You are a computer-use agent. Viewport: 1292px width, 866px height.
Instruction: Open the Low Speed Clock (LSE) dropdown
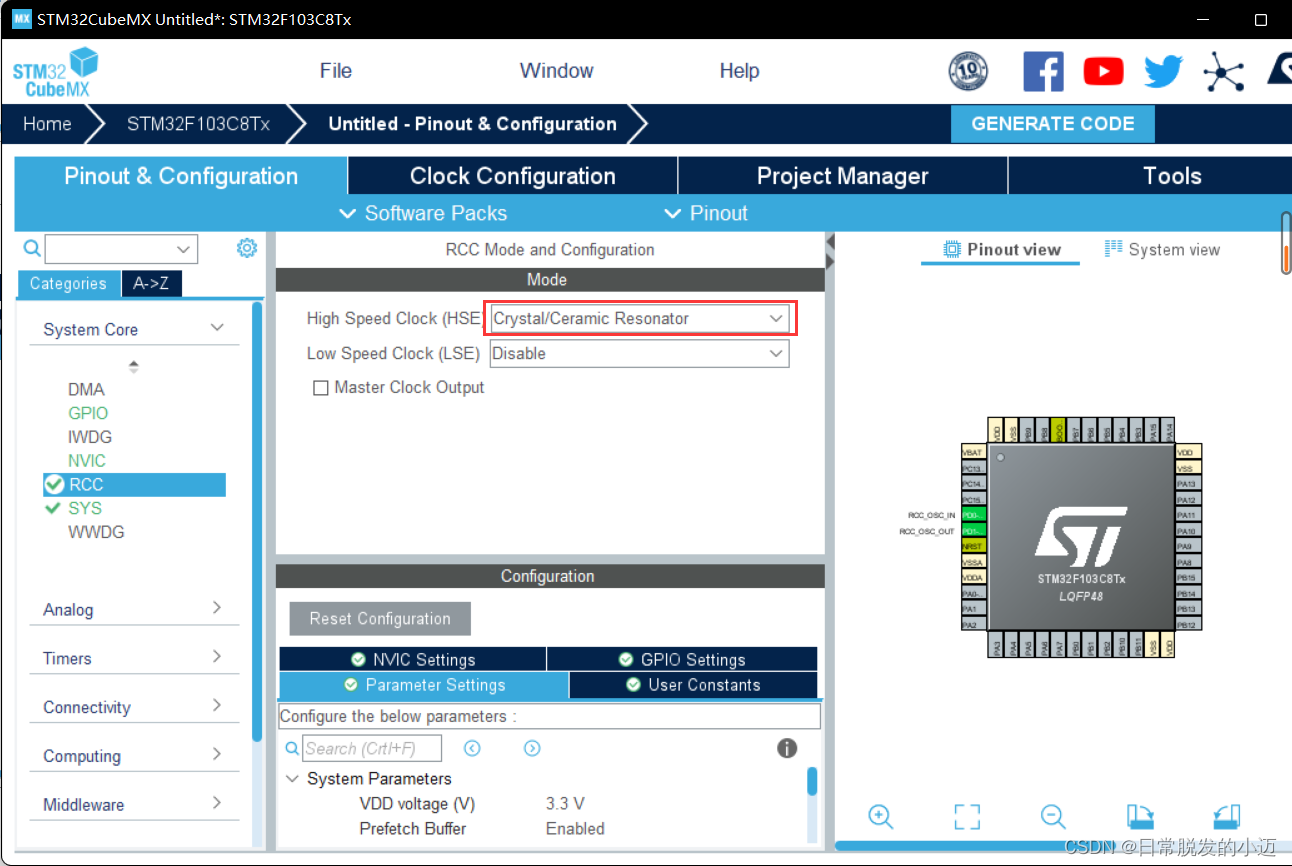tap(639, 354)
